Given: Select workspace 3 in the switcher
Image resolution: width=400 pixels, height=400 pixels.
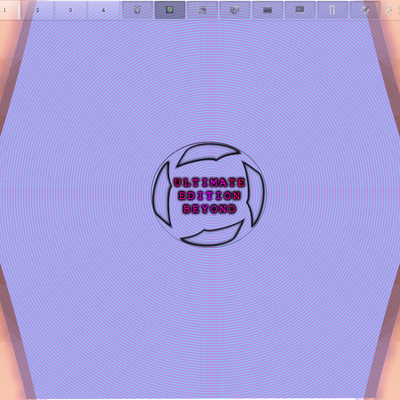Looking at the screenshot, I should pos(70,10).
